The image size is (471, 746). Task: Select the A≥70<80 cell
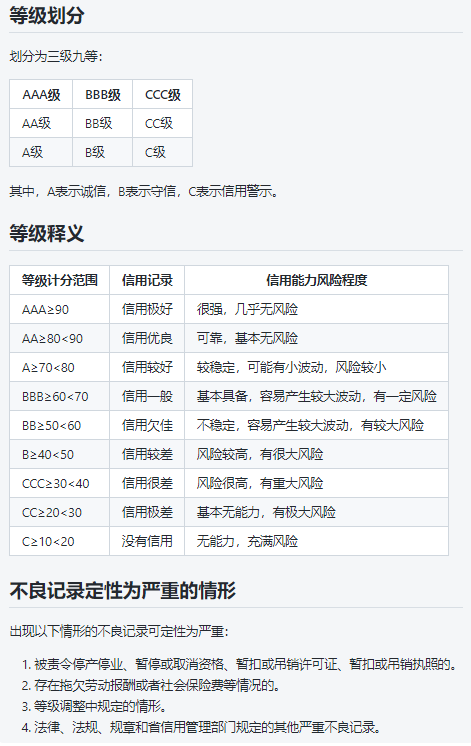coord(59,367)
